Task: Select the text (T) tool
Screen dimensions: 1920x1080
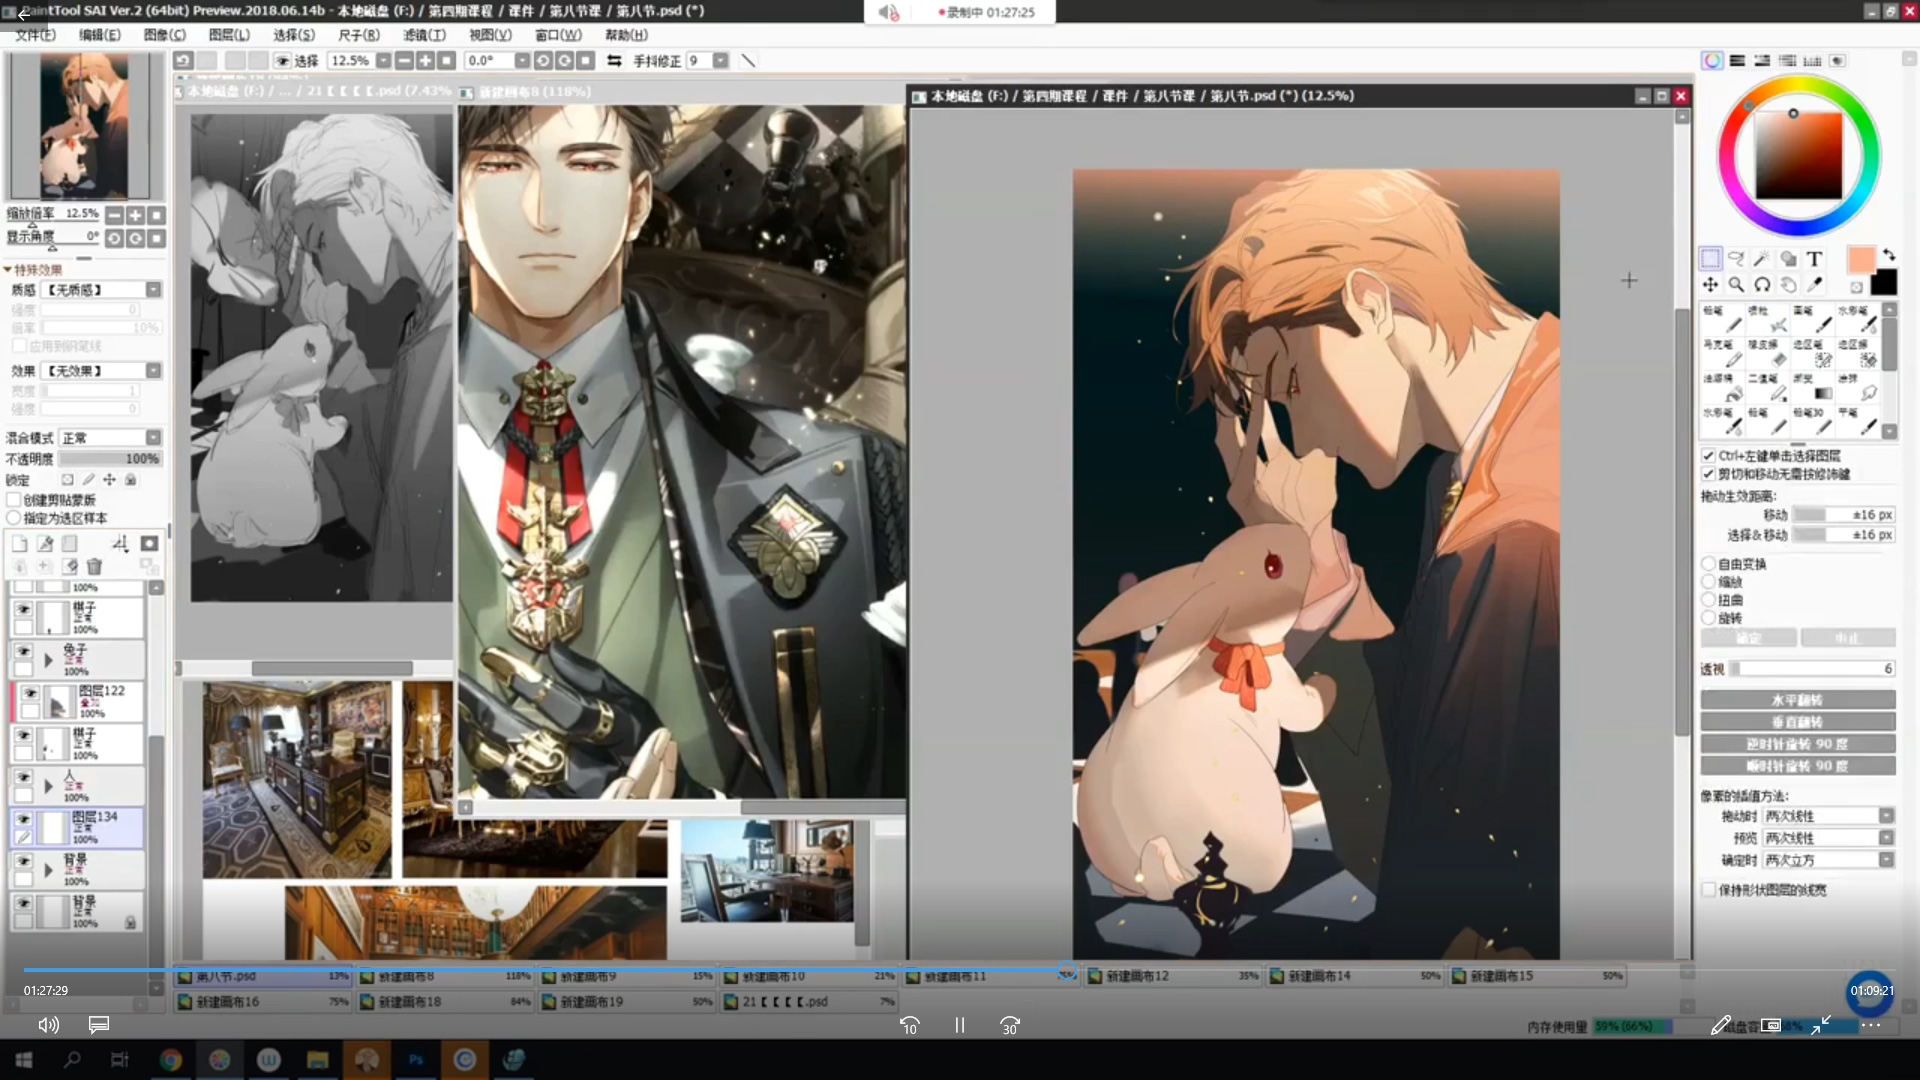Action: (1814, 258)
